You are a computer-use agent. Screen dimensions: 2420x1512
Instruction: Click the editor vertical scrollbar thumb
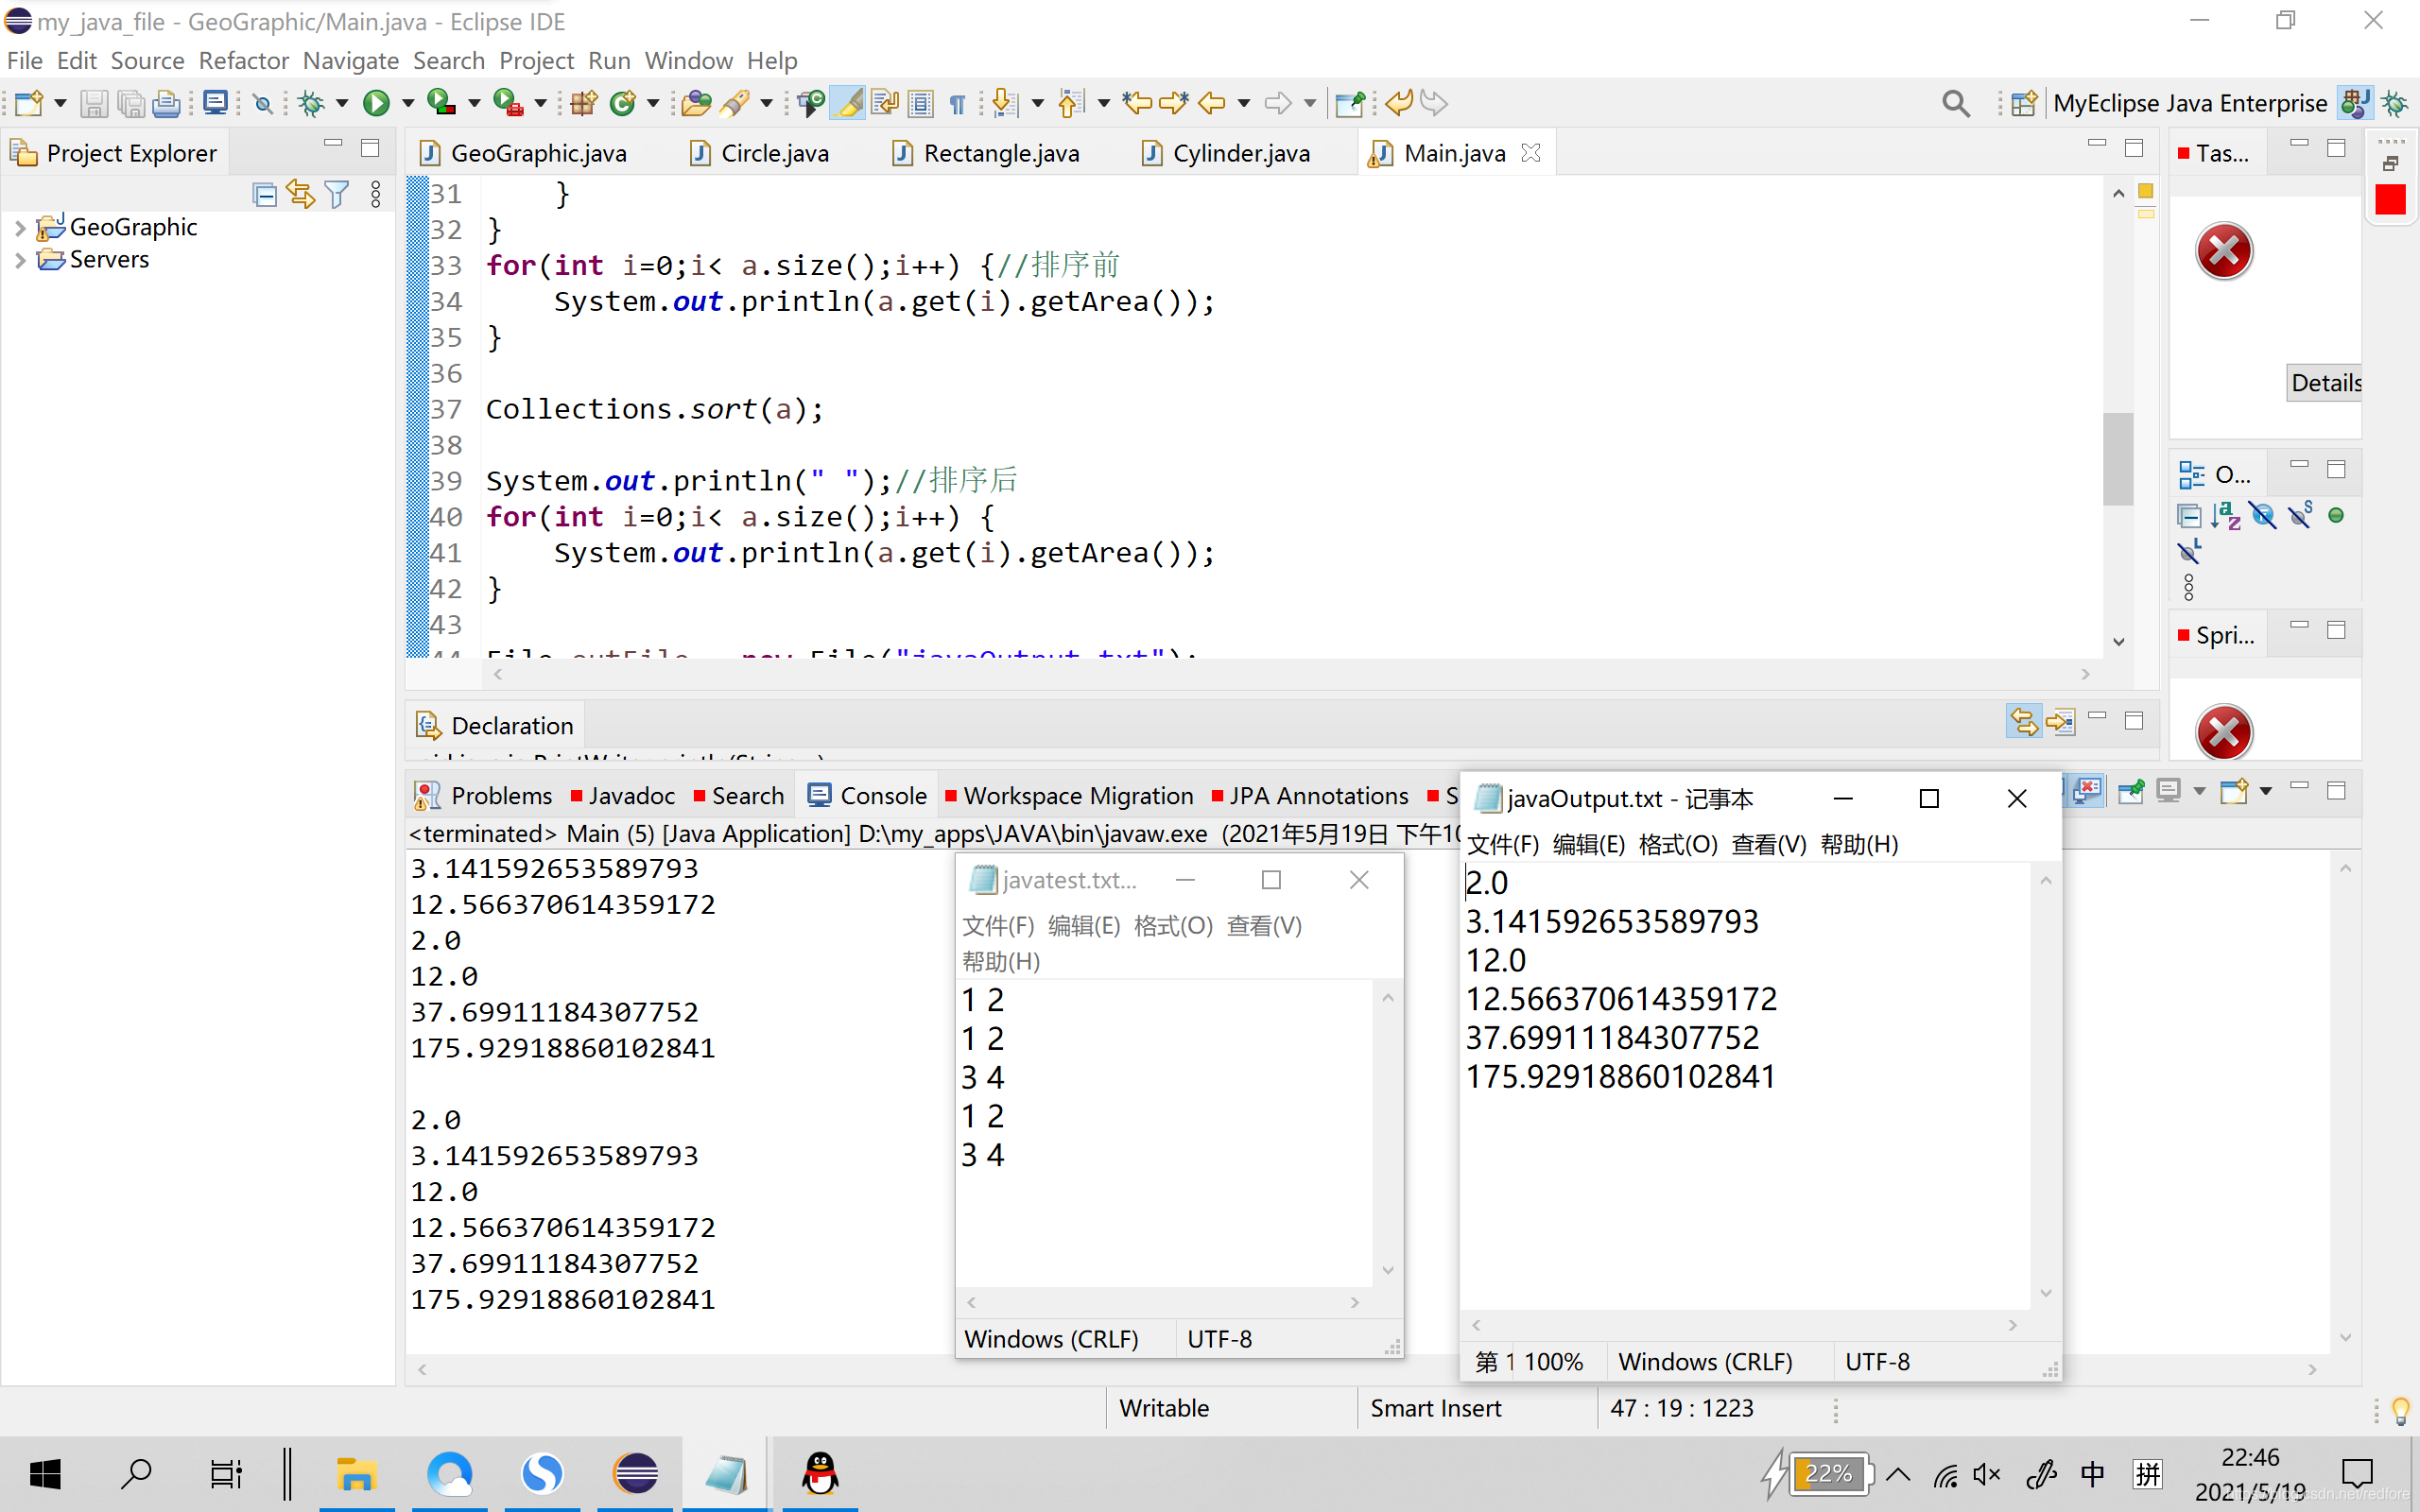tap(2117, 459)
